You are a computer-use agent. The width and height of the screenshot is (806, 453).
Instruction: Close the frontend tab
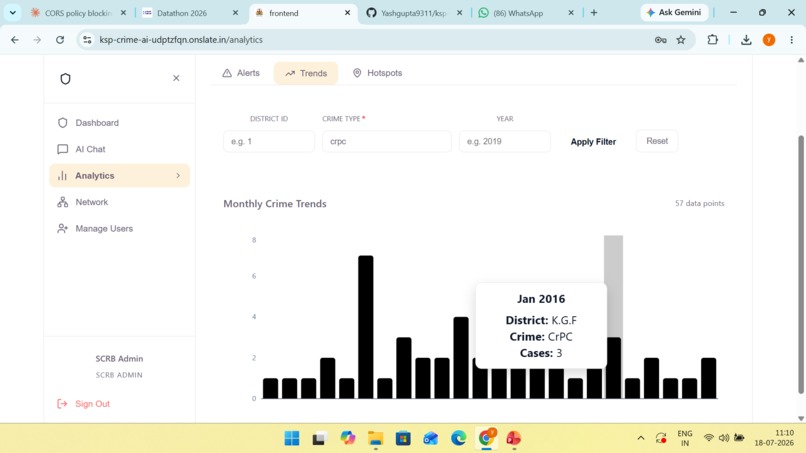(347, 13)
